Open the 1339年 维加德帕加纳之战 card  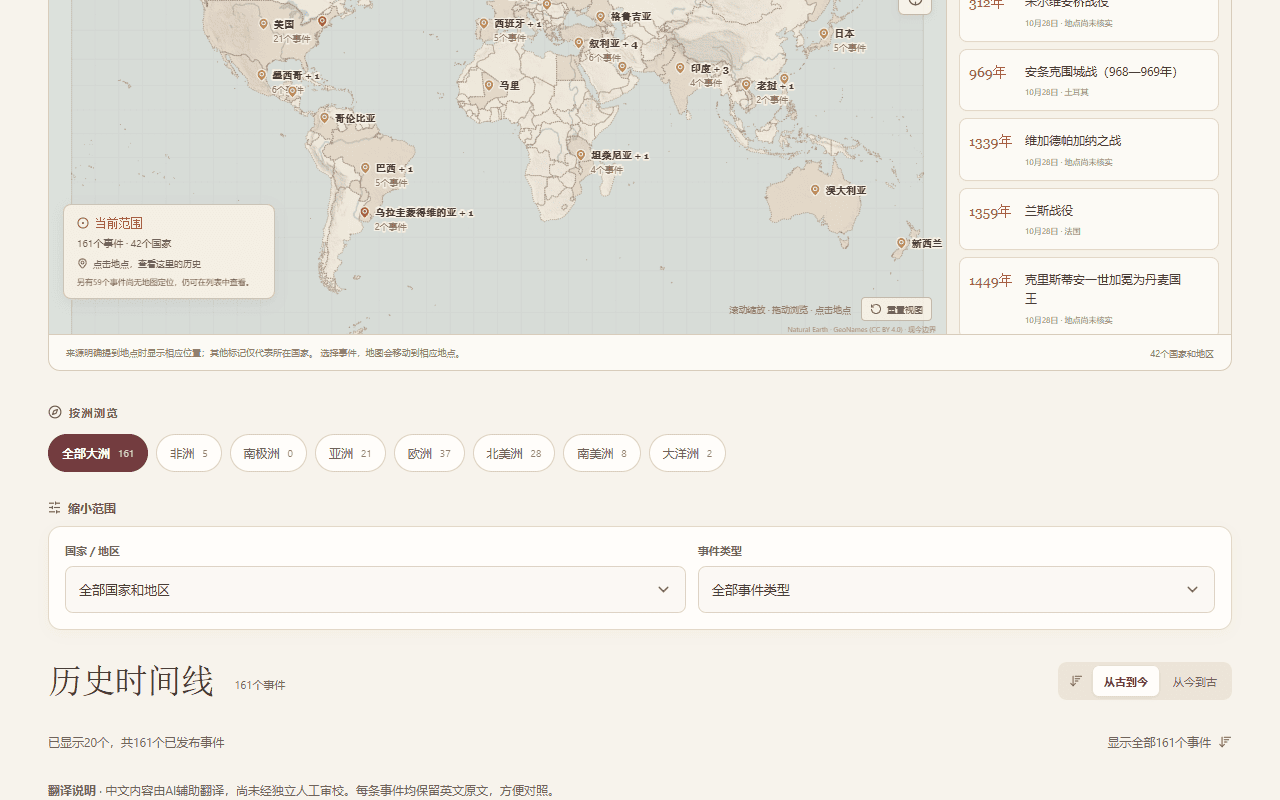[1089, 150]
